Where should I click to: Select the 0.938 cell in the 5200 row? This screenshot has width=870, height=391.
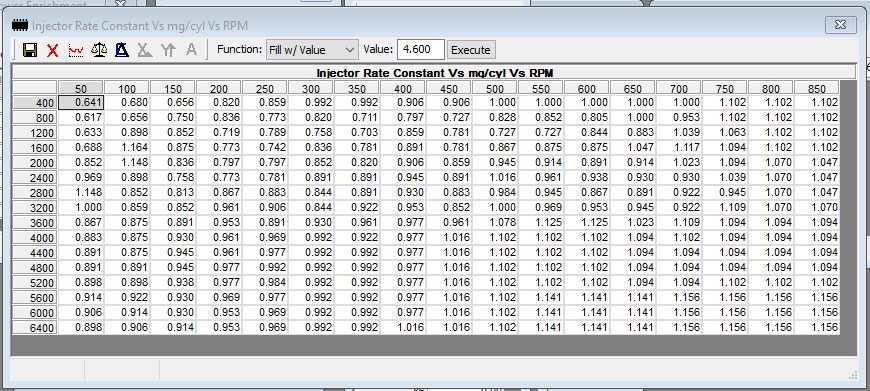pyautogui.click(x=173, y=282)
